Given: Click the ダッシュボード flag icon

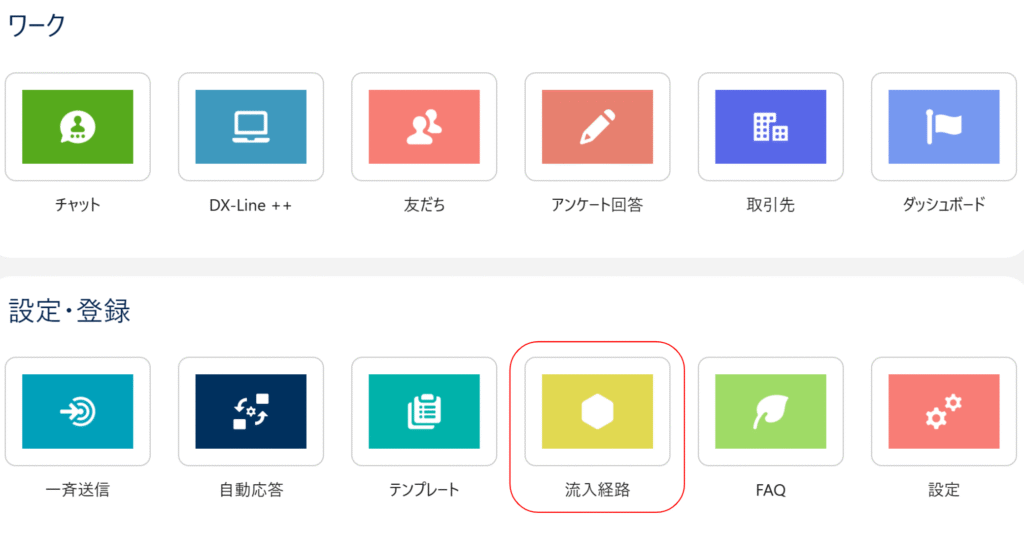Looking at the screenshot, I should click(943, 127).
